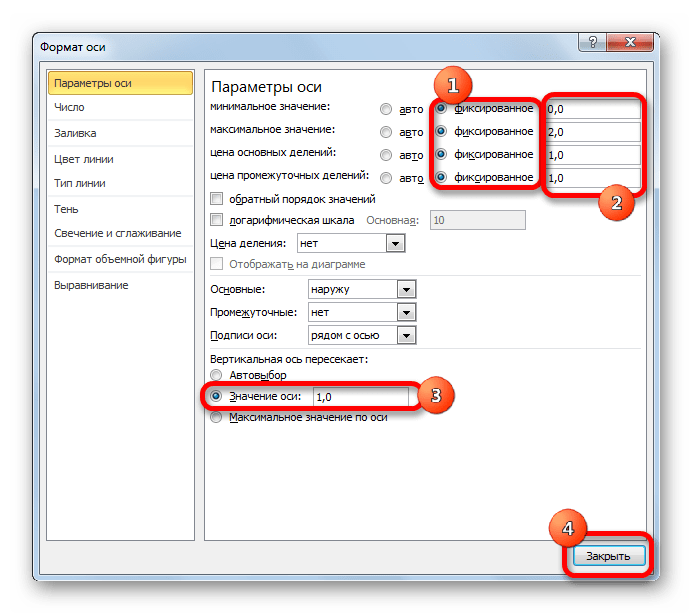The image size is (693, 614).
Task: Click the Закрыть button
Action: click(x=609, y=556)
